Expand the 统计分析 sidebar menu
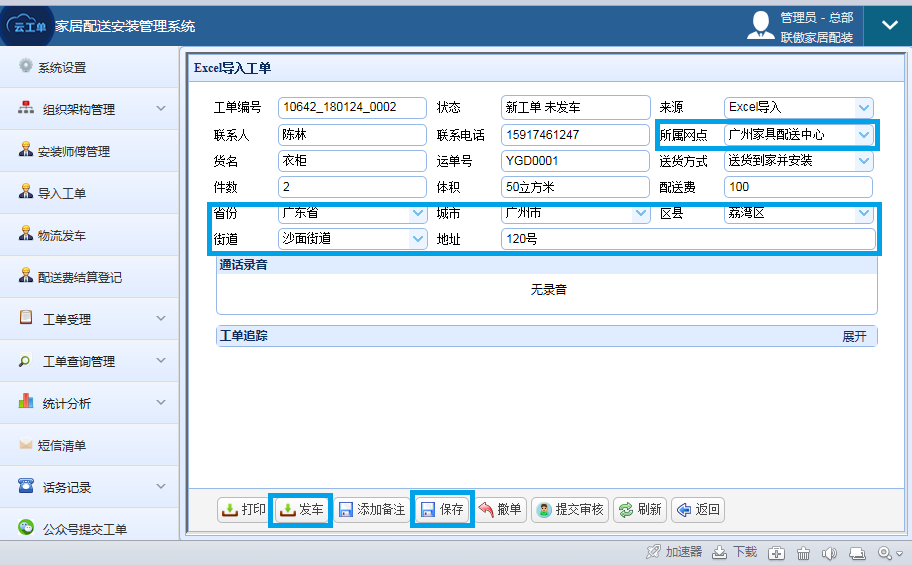Viewport: 912px width, 565px height. [x=90, y=404]
